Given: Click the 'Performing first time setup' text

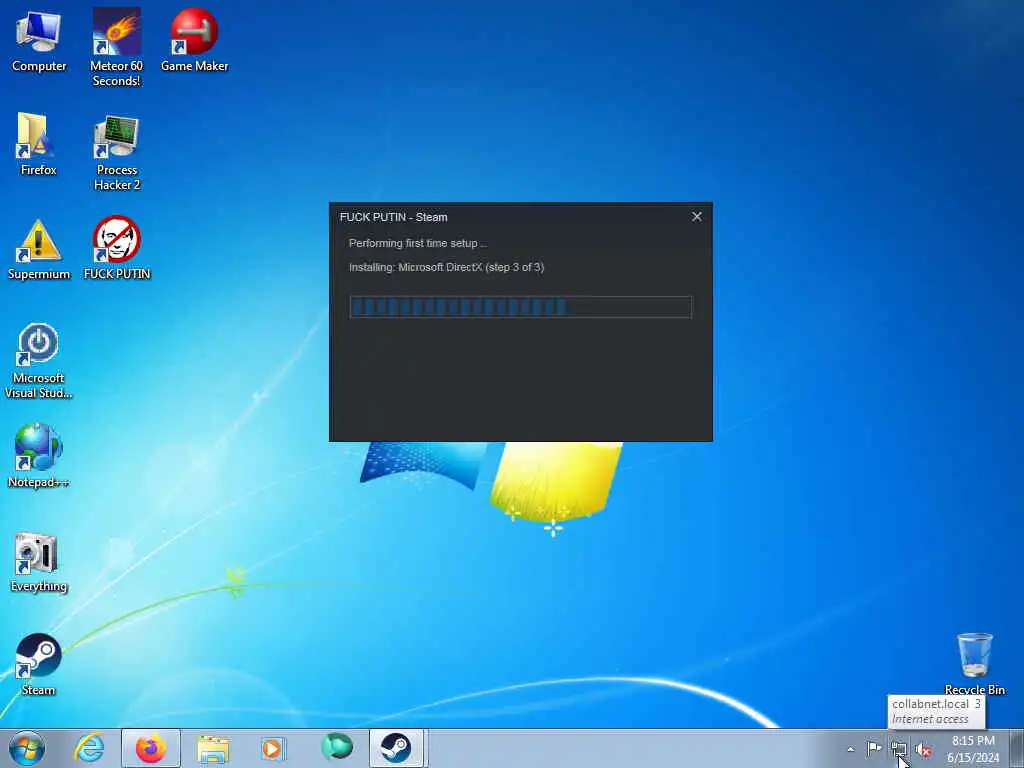Looking at the screenshot, I should tap(418, 244).
